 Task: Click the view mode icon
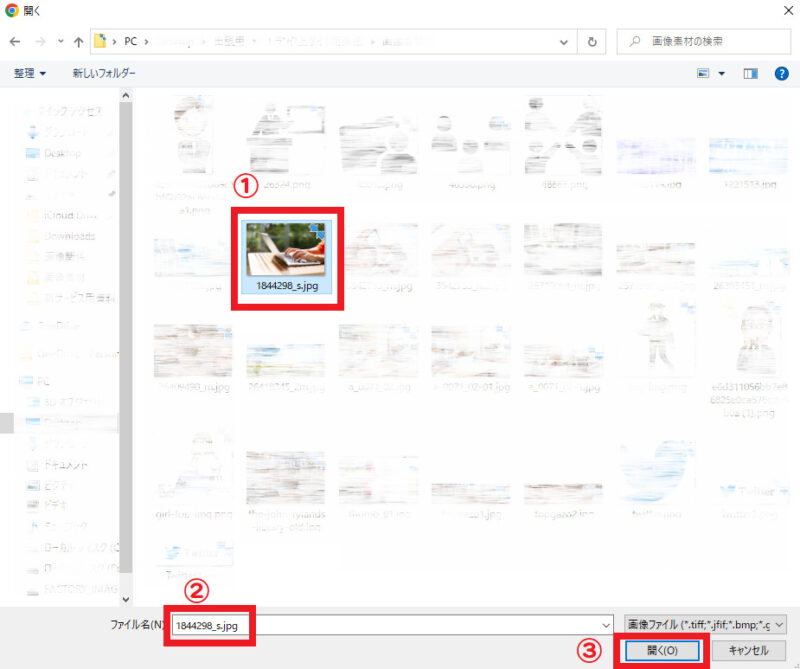tap(703, 74)
